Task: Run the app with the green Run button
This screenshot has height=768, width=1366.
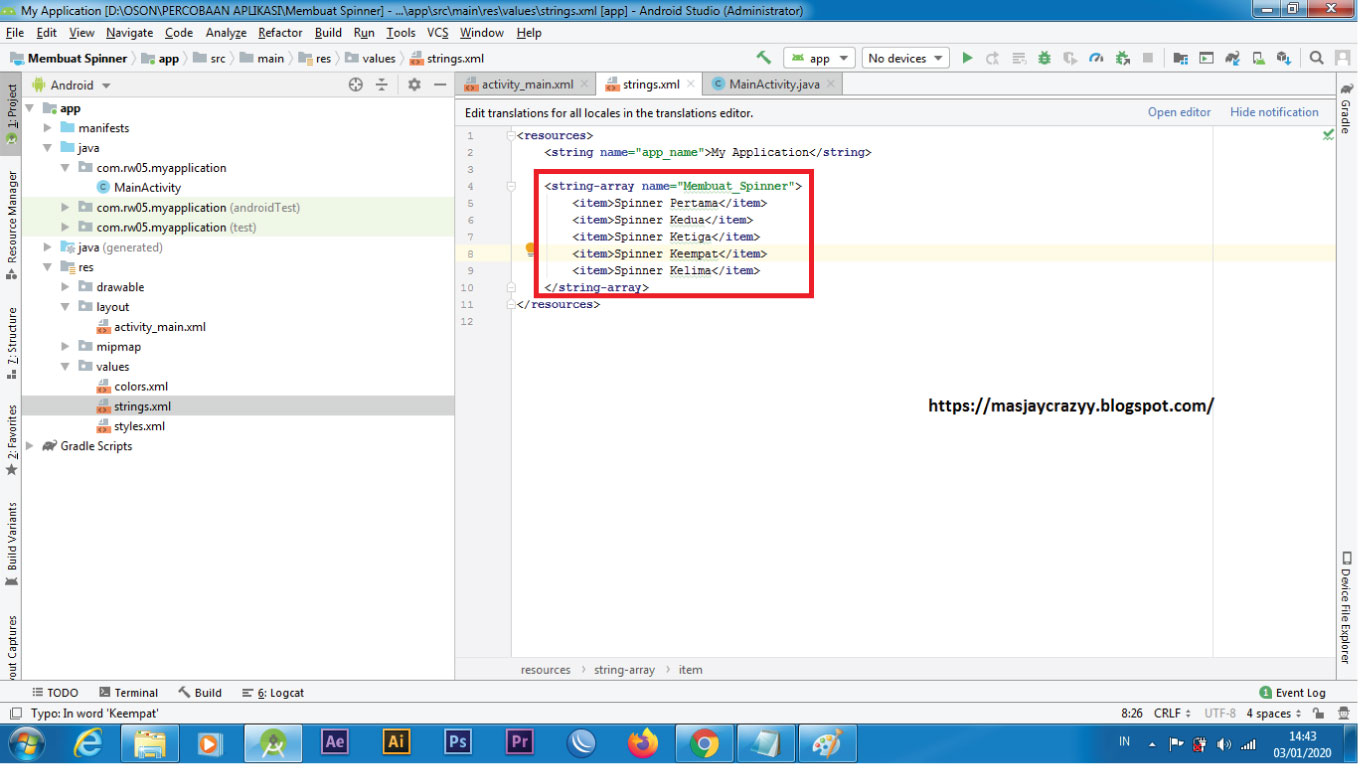Action: click(x=966, y=57)
